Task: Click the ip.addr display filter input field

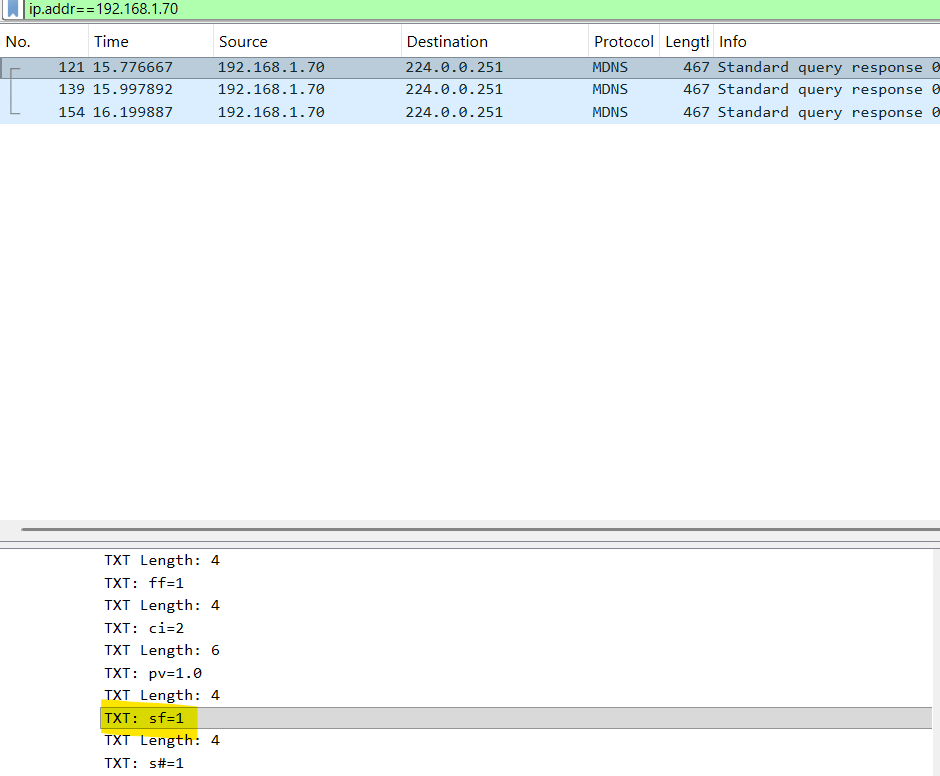Action: pyautogui.click(x=400, y=9)
